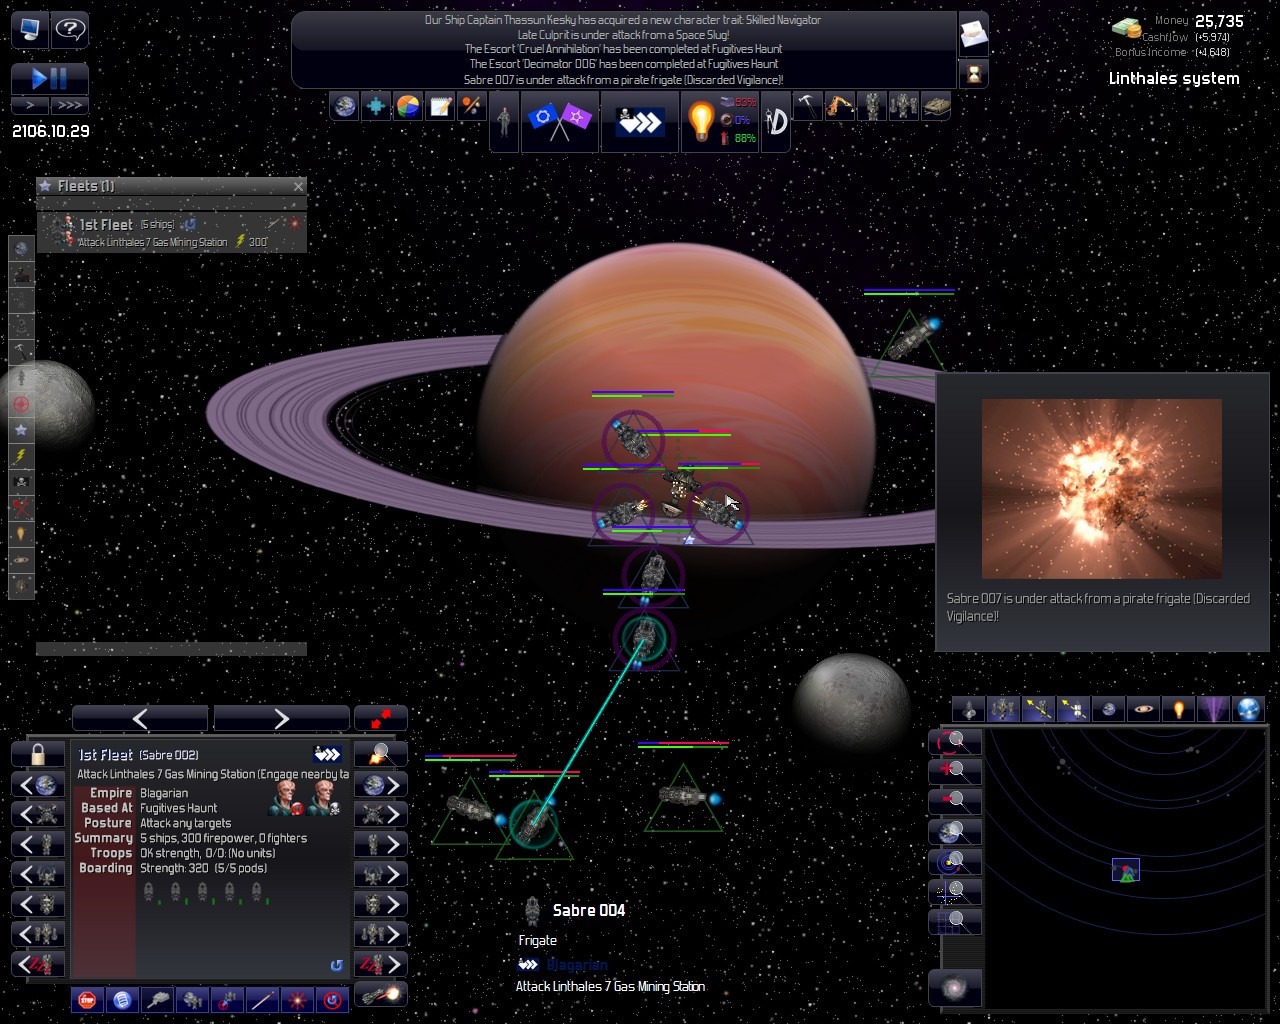The image size is (1280, 1024).
Task: Cycle to next colony with globe arrow
Action: pos(381,785)
